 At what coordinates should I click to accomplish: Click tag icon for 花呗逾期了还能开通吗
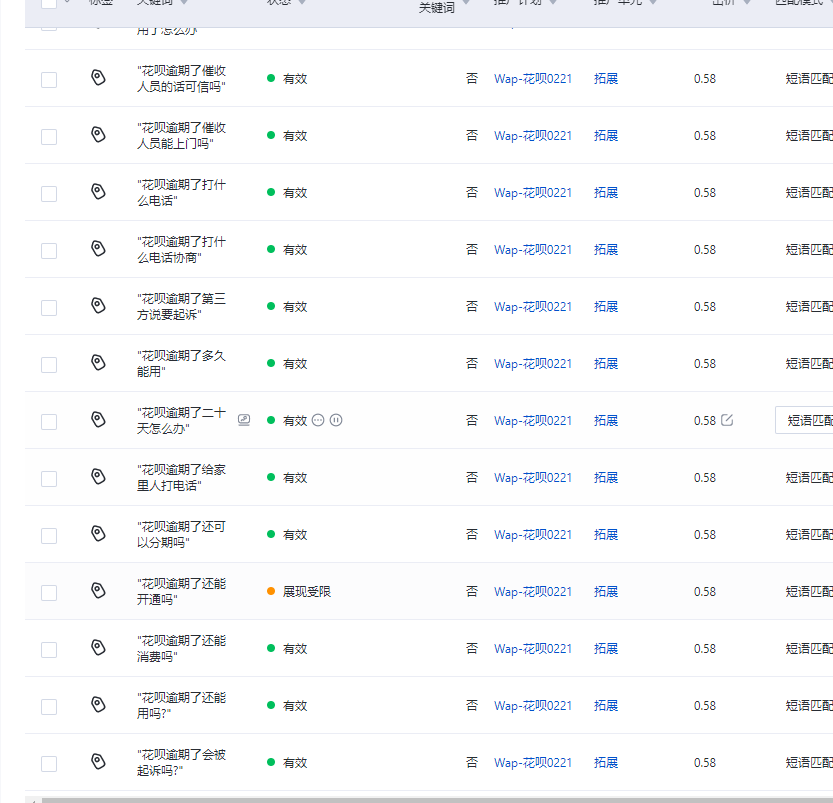pos(98,591)
